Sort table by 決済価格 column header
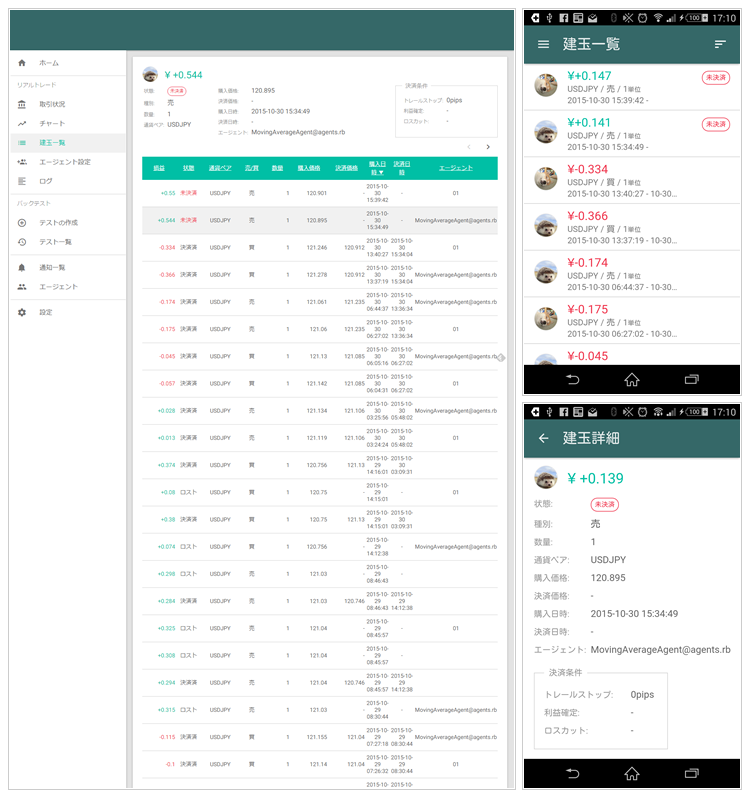This screenshot has height=805, width=750. coord(347,168)
